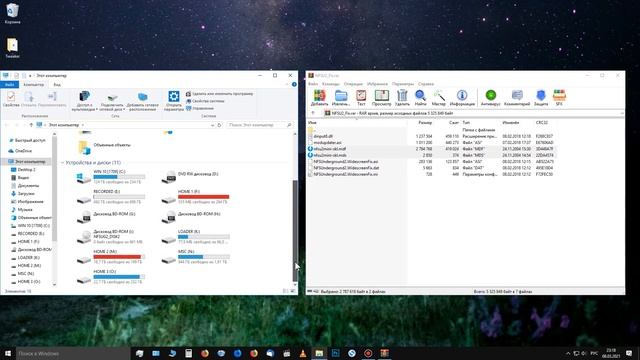Screen dimensions: 640x360
Task: Click the Explorer up-arrow navigation button
Action: point(31,125)
